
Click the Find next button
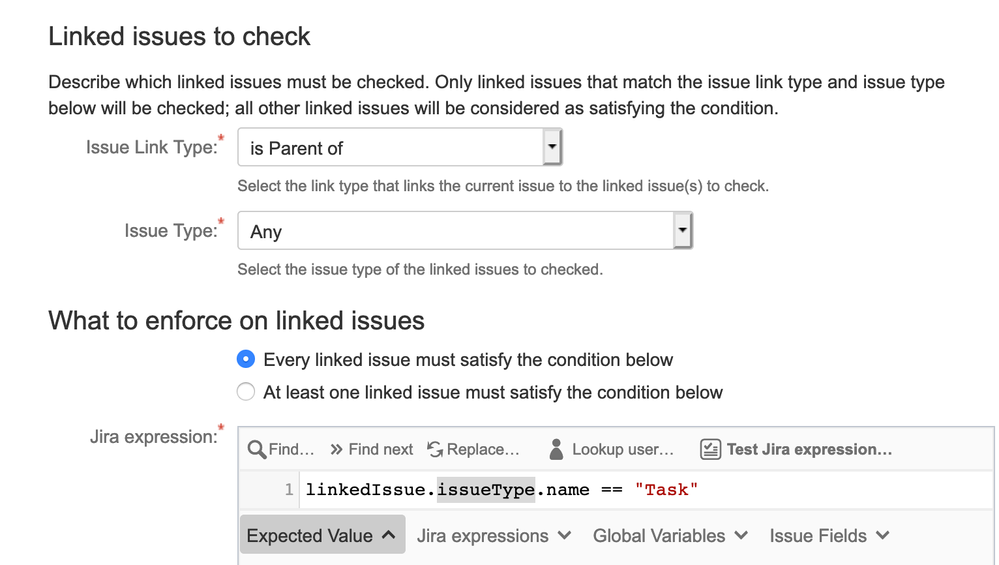pyautogui.click(x=371, y=450)
